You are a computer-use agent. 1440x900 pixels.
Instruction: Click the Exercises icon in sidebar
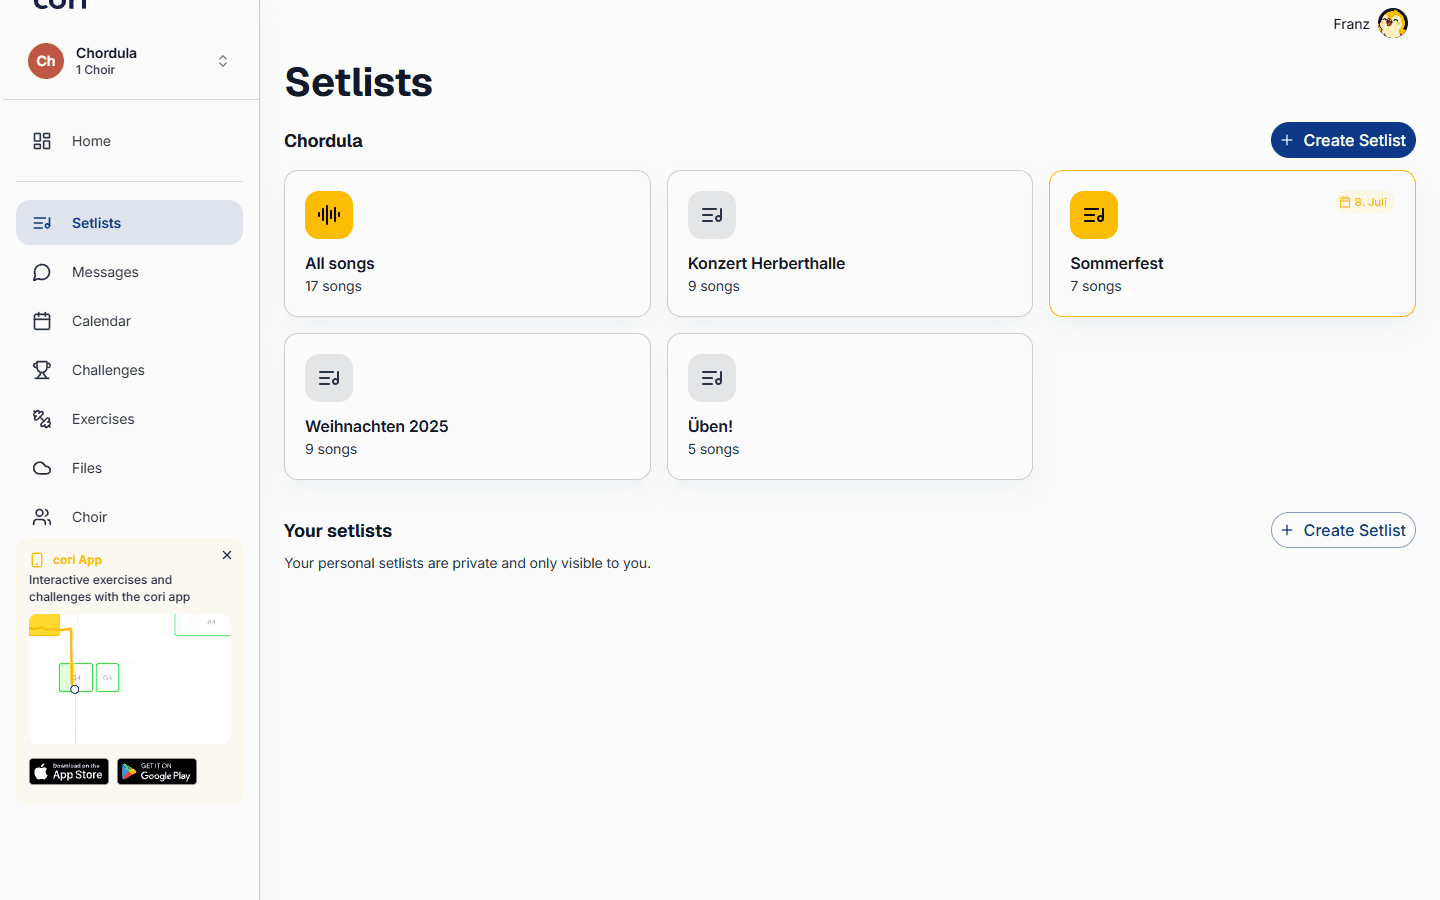pos(42,419)
